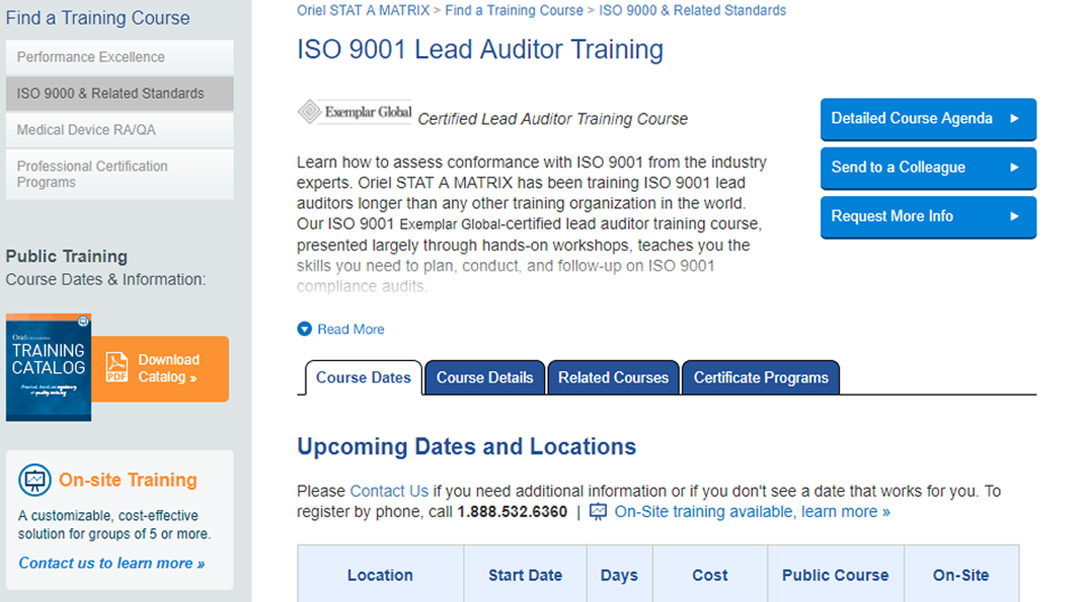The image size is (1073, 602).
Task: Click the arrow on Detailed Course Agenda
Action: point(1014,118)
